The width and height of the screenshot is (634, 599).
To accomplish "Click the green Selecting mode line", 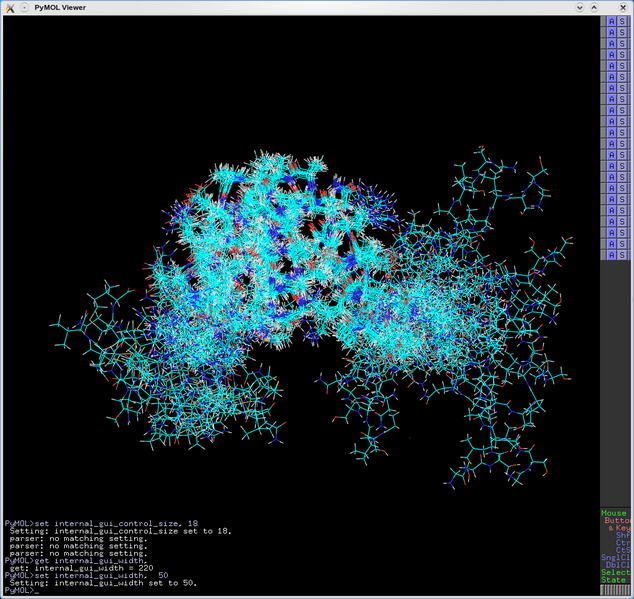I will pos(616,572).
